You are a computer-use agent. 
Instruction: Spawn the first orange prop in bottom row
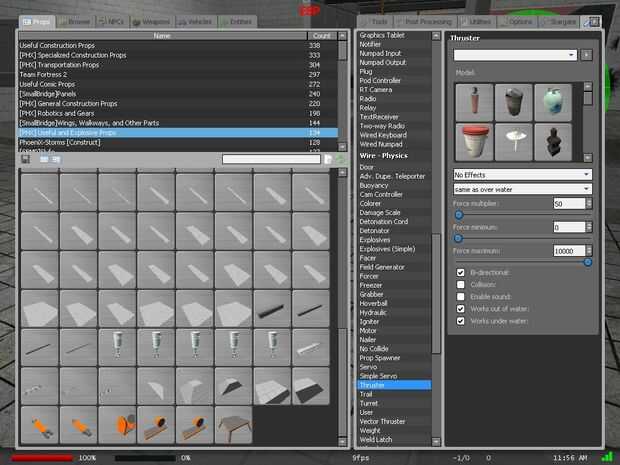(39, 427)
